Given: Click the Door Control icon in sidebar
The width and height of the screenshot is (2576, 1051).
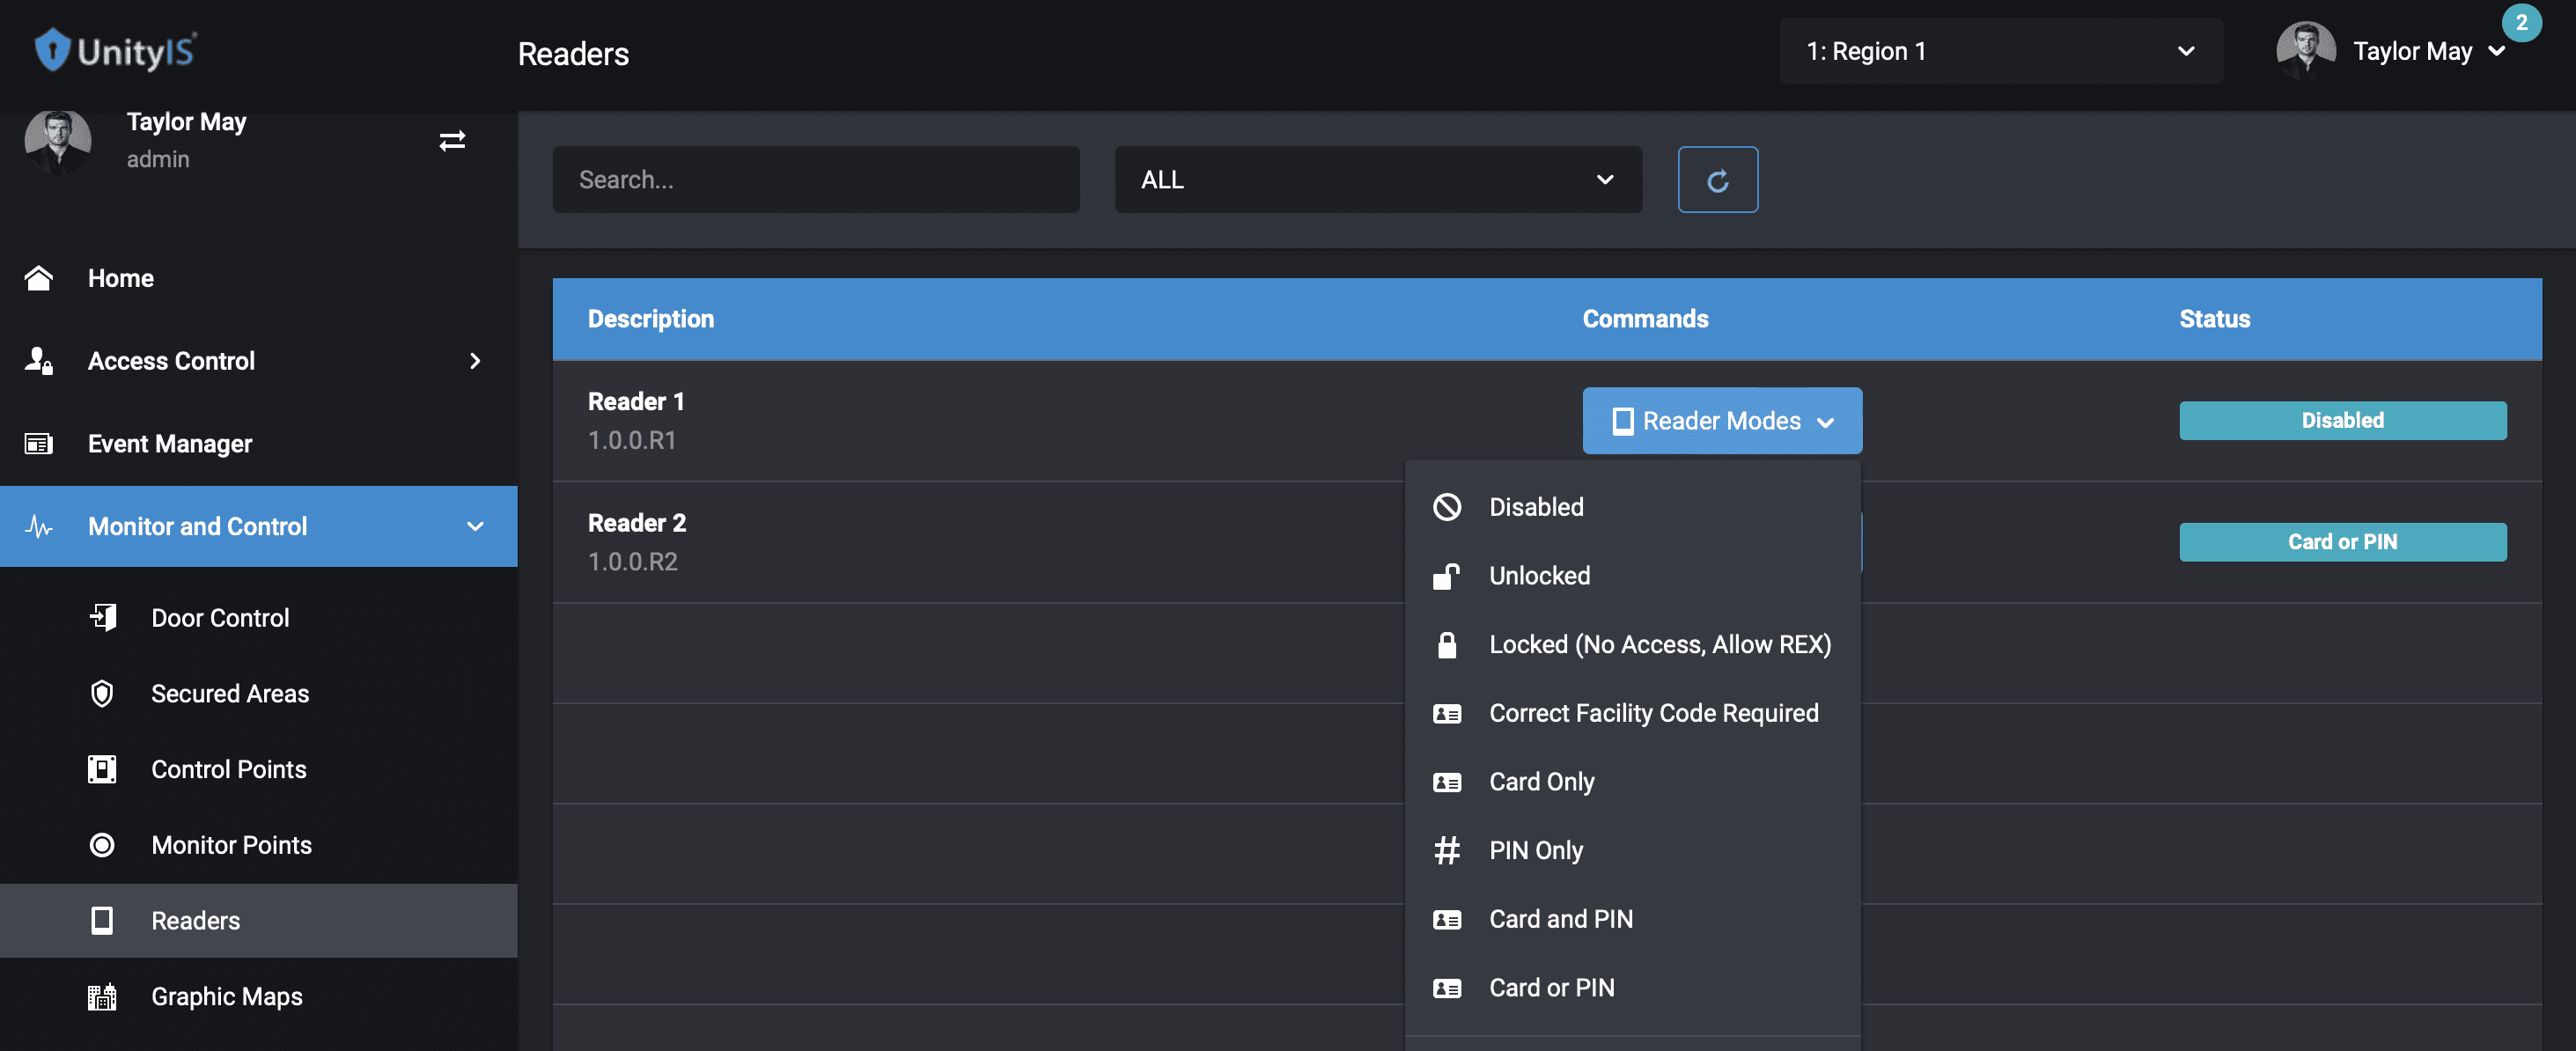Looking at the screenshot, I should 103,617.
